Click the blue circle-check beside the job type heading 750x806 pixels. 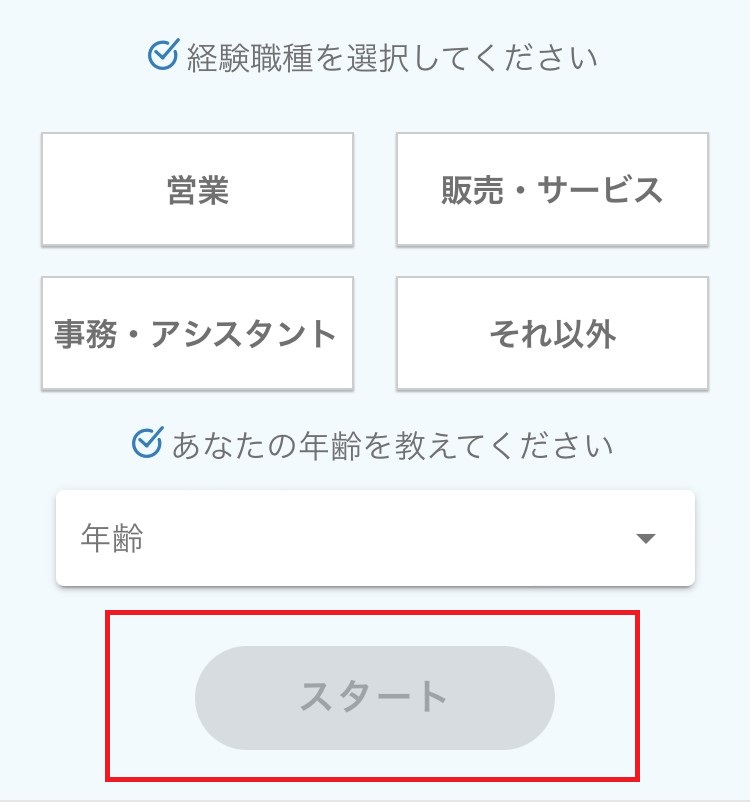163,54
